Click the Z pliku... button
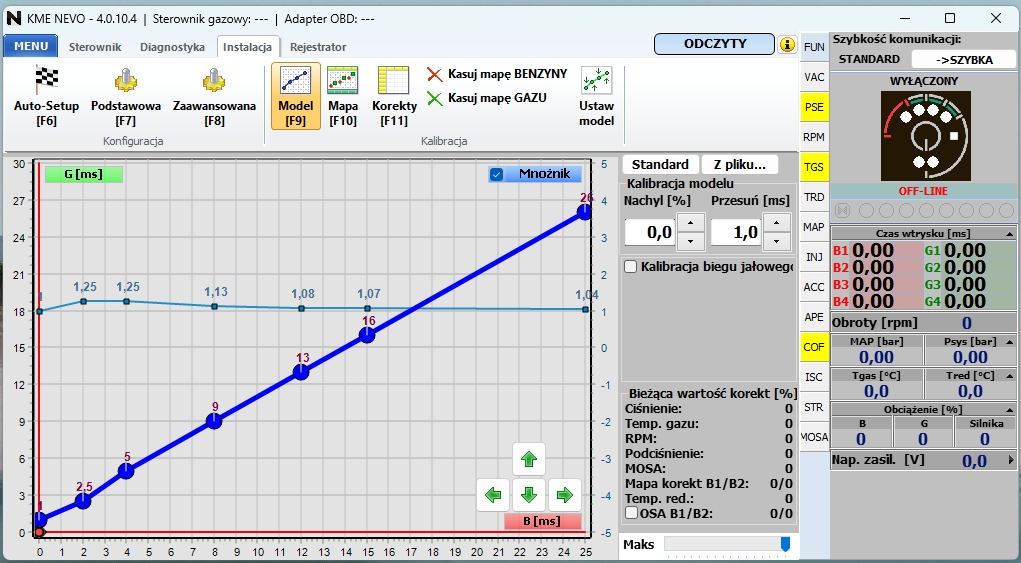Screen dimensions: 1021x563 (x=739, y=164)
